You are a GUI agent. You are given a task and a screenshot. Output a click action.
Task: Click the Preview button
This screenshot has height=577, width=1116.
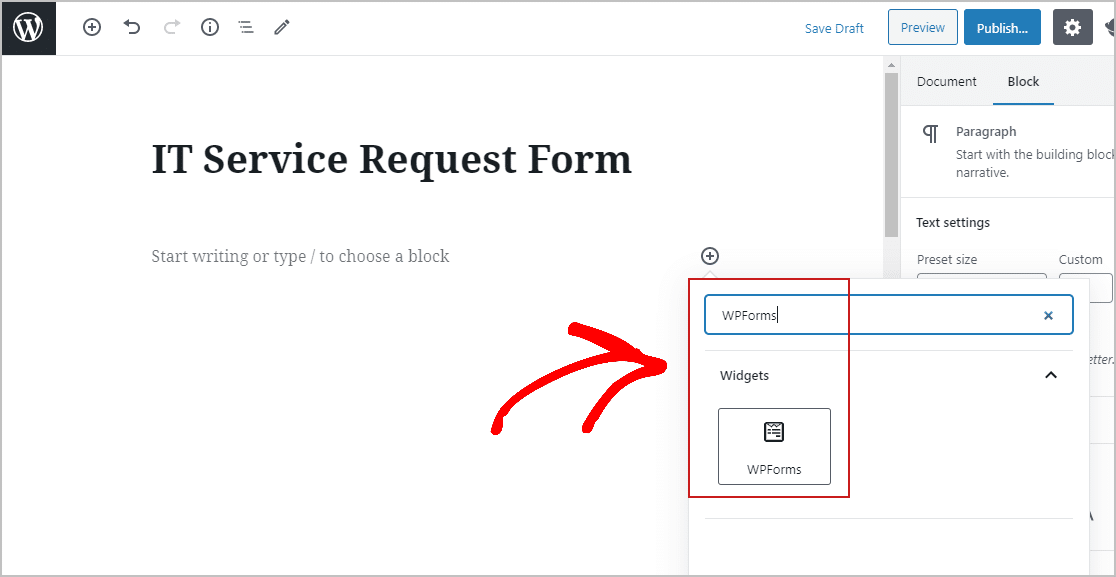(922, 27)
